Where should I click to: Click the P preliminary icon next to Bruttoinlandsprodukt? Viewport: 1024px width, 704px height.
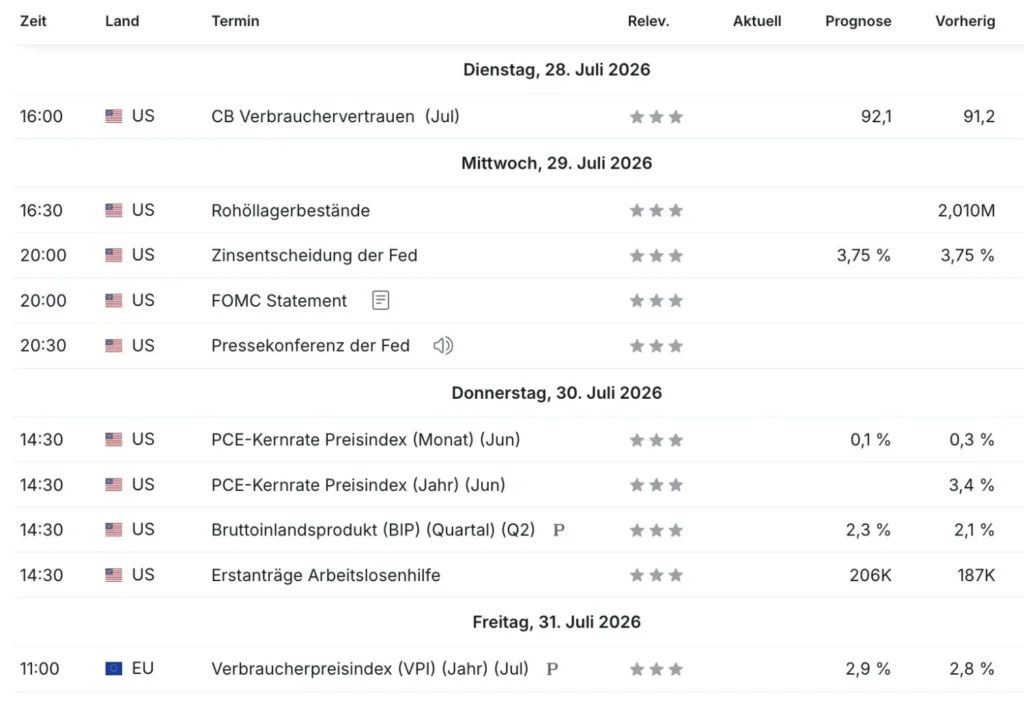click(x=558, y=530)
